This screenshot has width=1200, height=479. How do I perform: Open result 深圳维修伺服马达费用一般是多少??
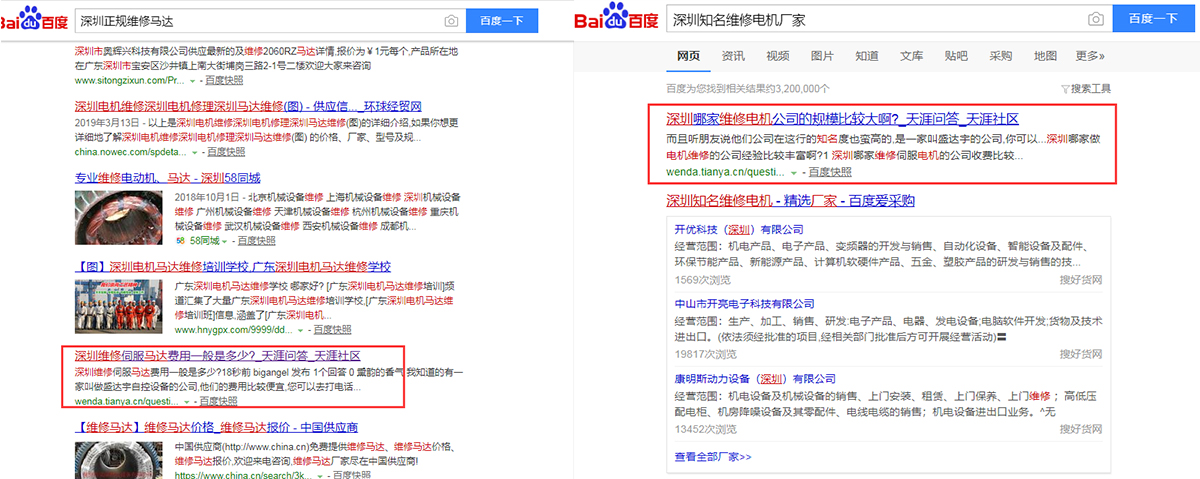(216, 356)
